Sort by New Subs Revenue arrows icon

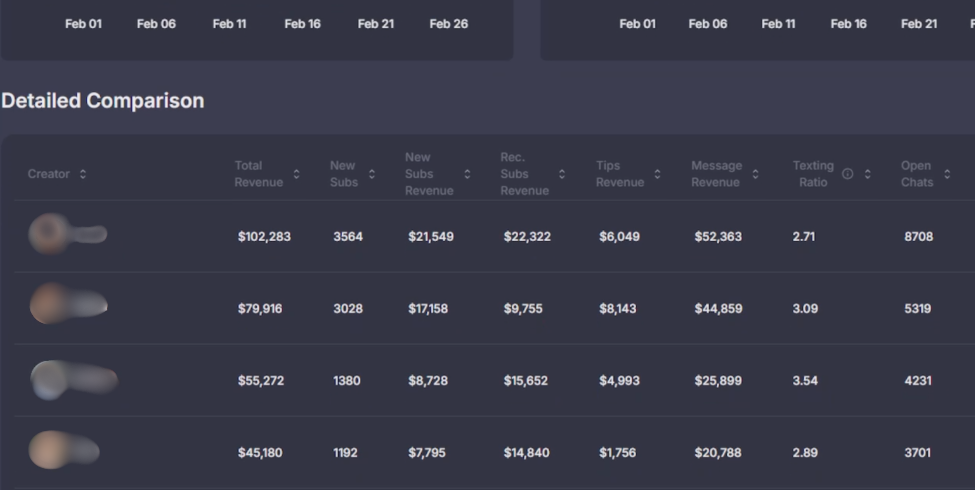(467, 174)
